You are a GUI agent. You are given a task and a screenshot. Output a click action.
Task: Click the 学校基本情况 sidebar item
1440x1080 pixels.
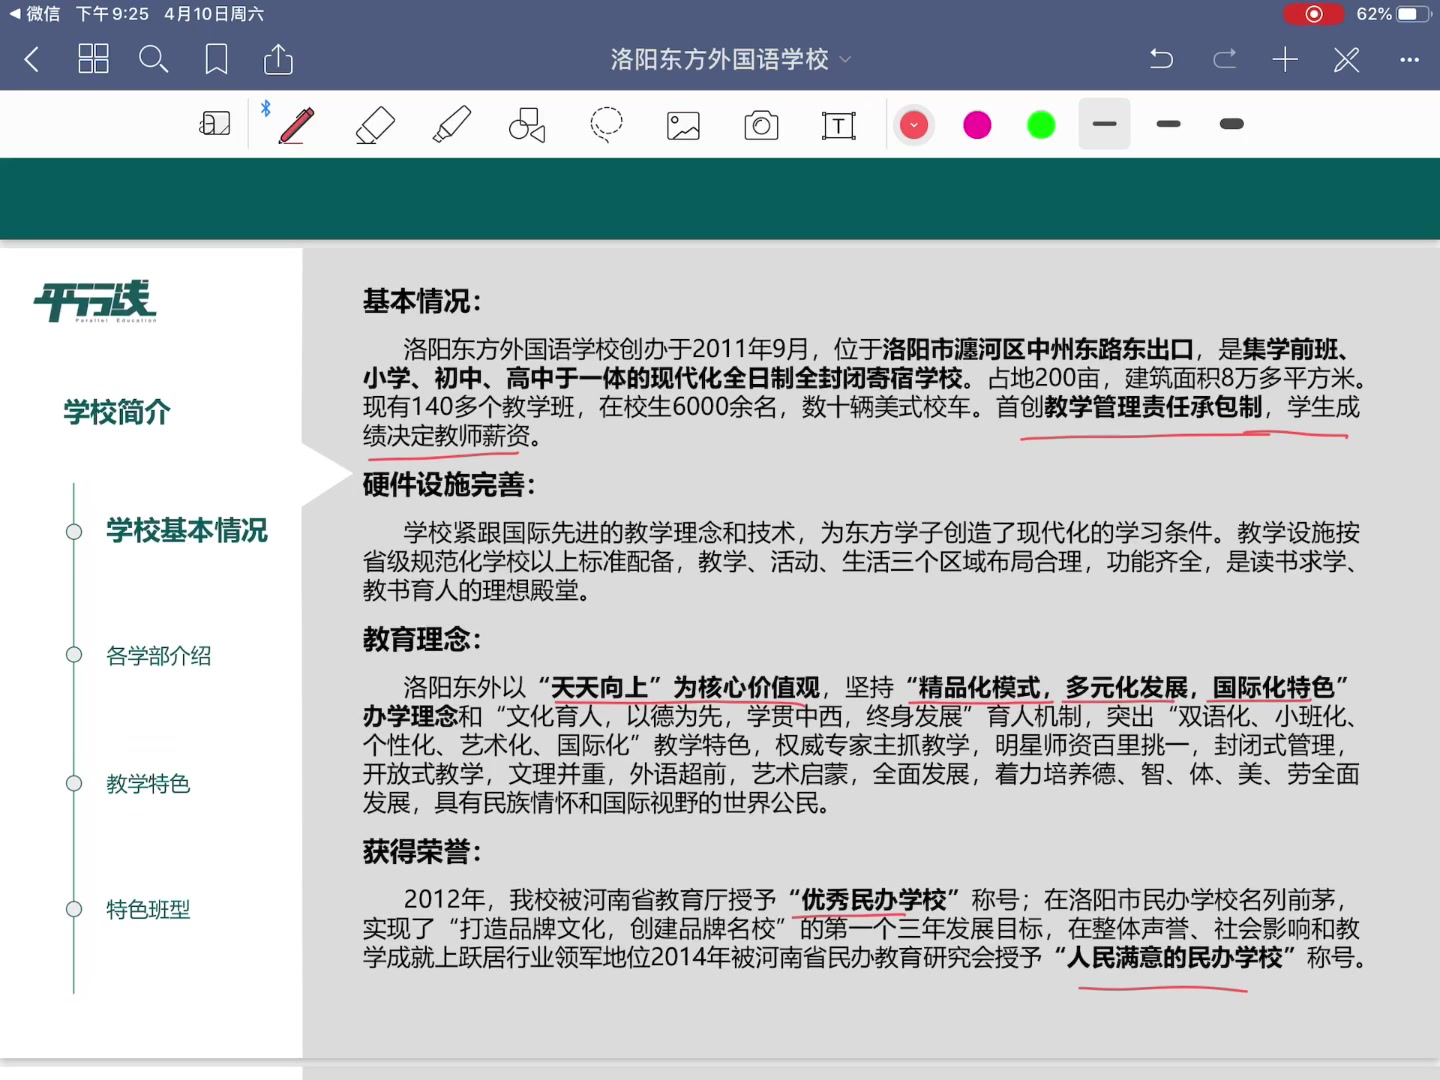point(187,530)
